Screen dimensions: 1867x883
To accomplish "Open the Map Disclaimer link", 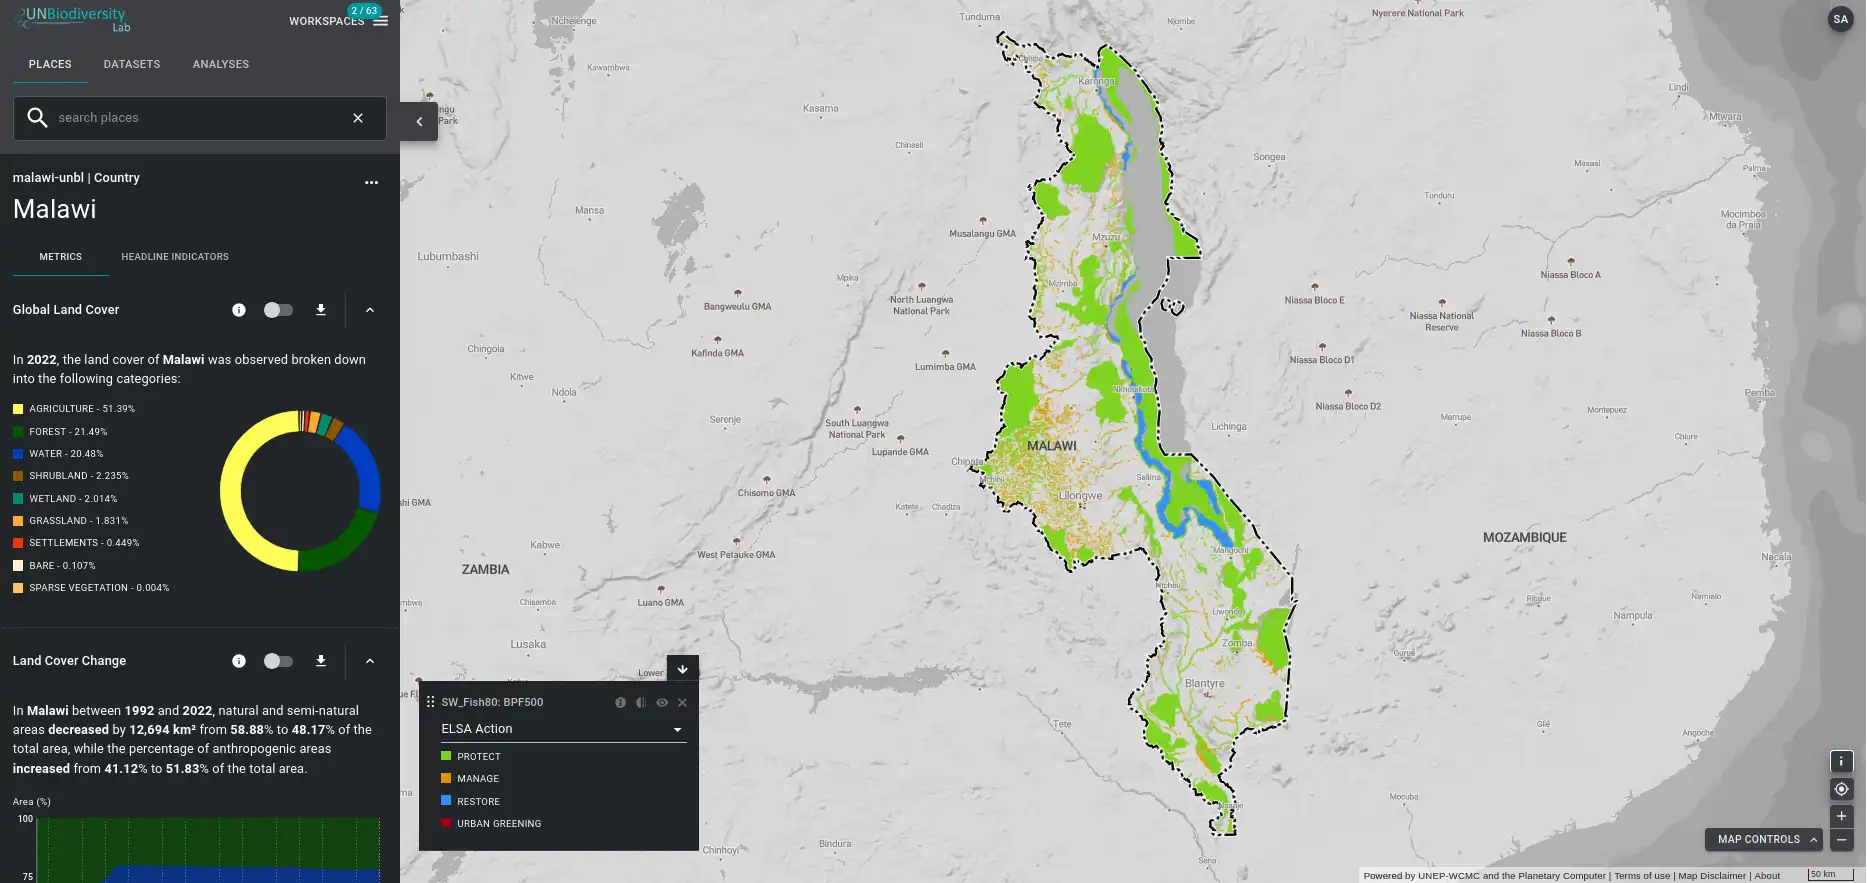I will [1712, 876].
